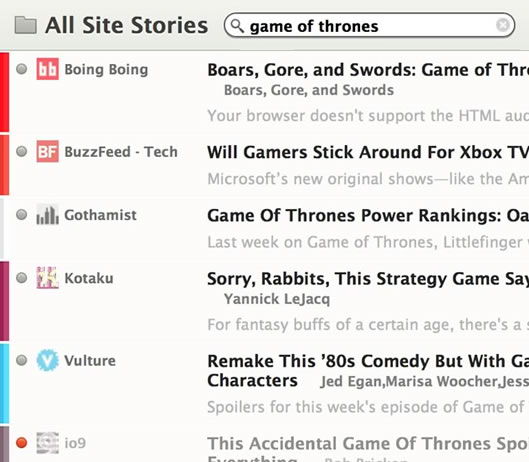Clear the game of thrones search query

[503, 25]
